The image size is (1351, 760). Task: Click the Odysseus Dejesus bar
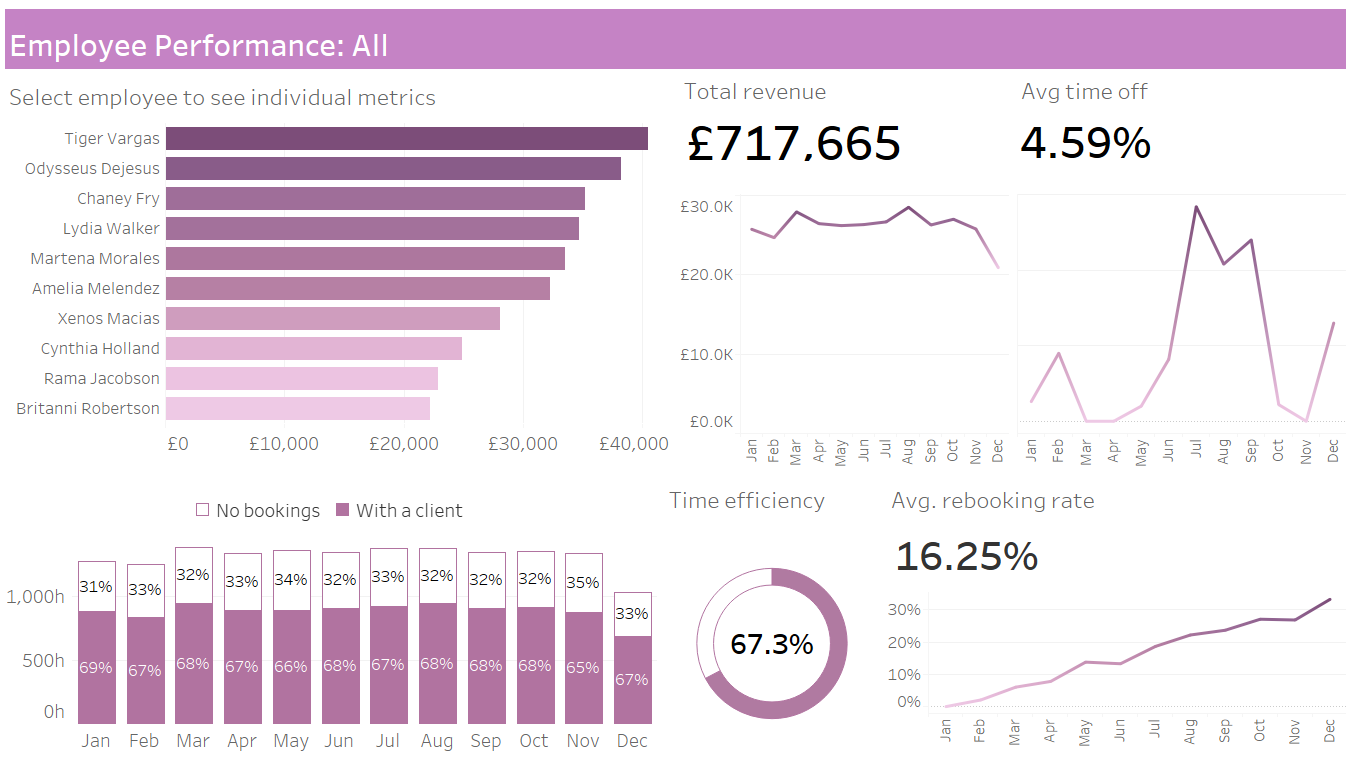coord(393,169)
